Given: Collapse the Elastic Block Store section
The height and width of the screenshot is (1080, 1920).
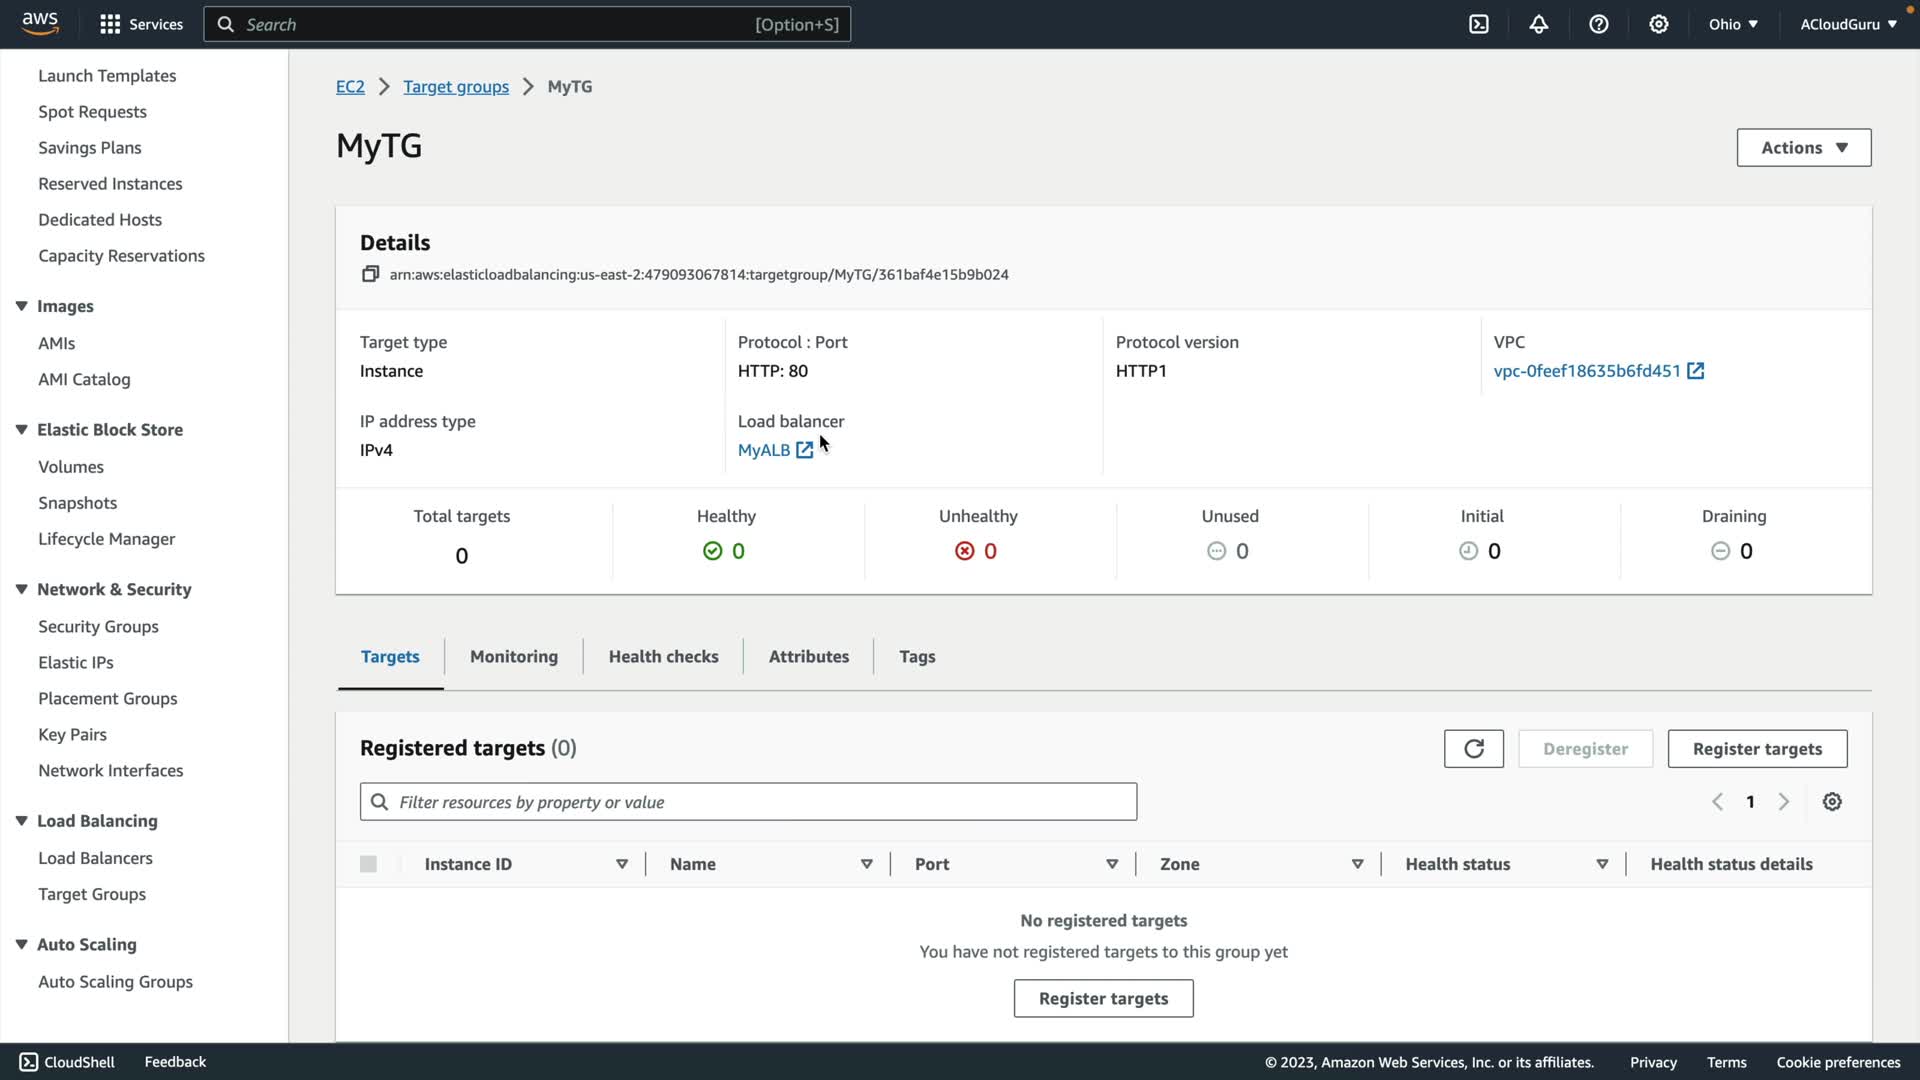Looking at the screenshot, I should [x=21, y=430].
